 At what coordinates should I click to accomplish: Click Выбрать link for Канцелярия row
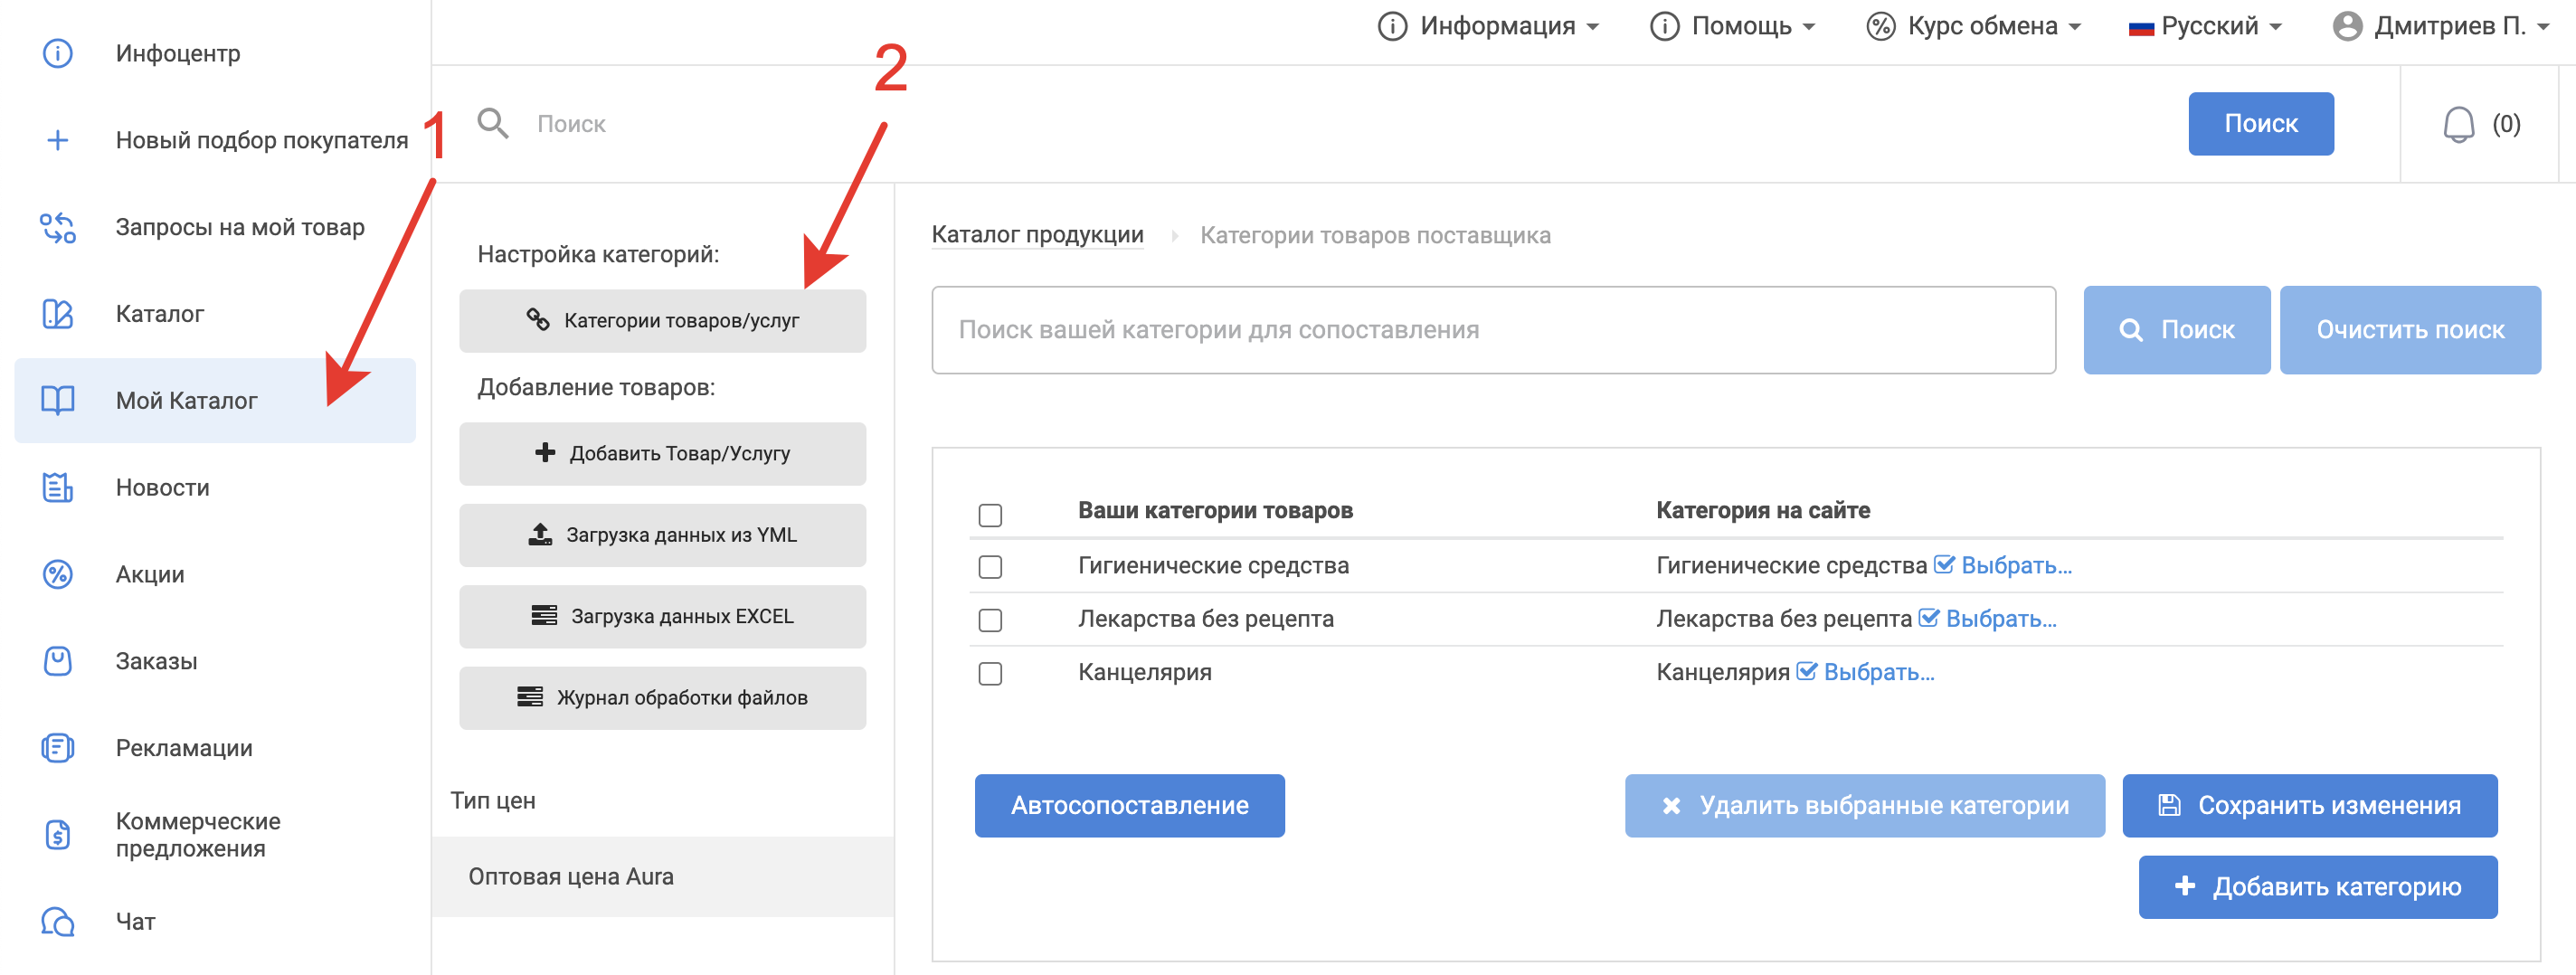(x=1877, y=672)
